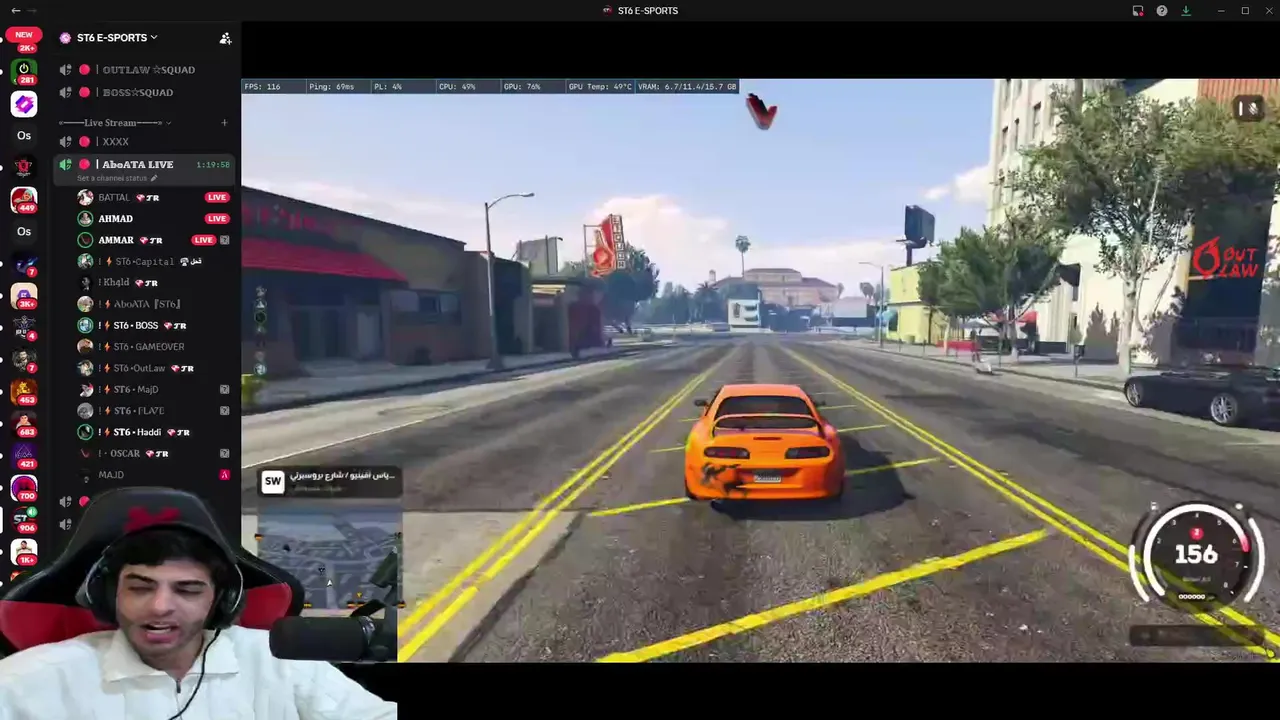
Task: Open the server icon with 683 badge
Action: click(24, 424)
